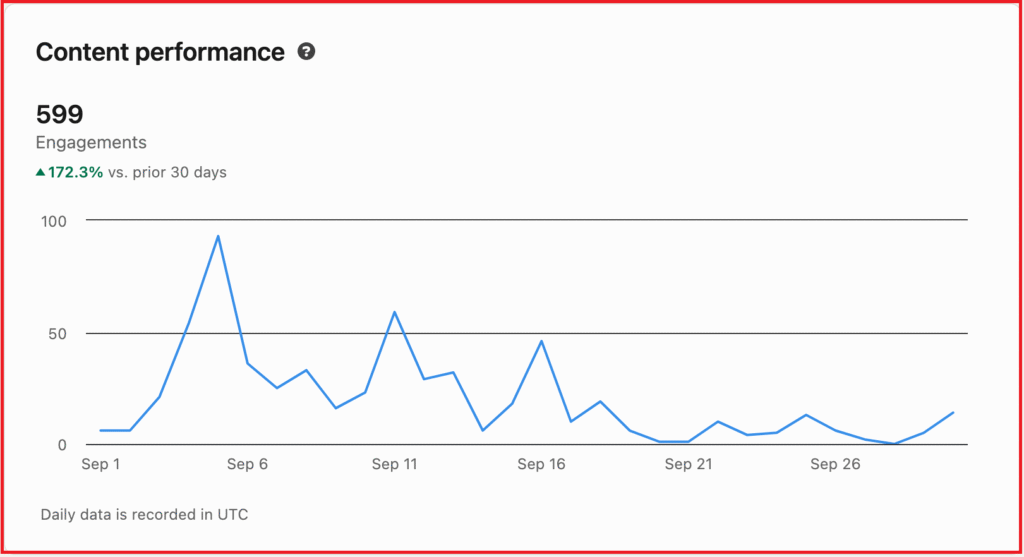Click the 100 y-axis label

point(52,220)
